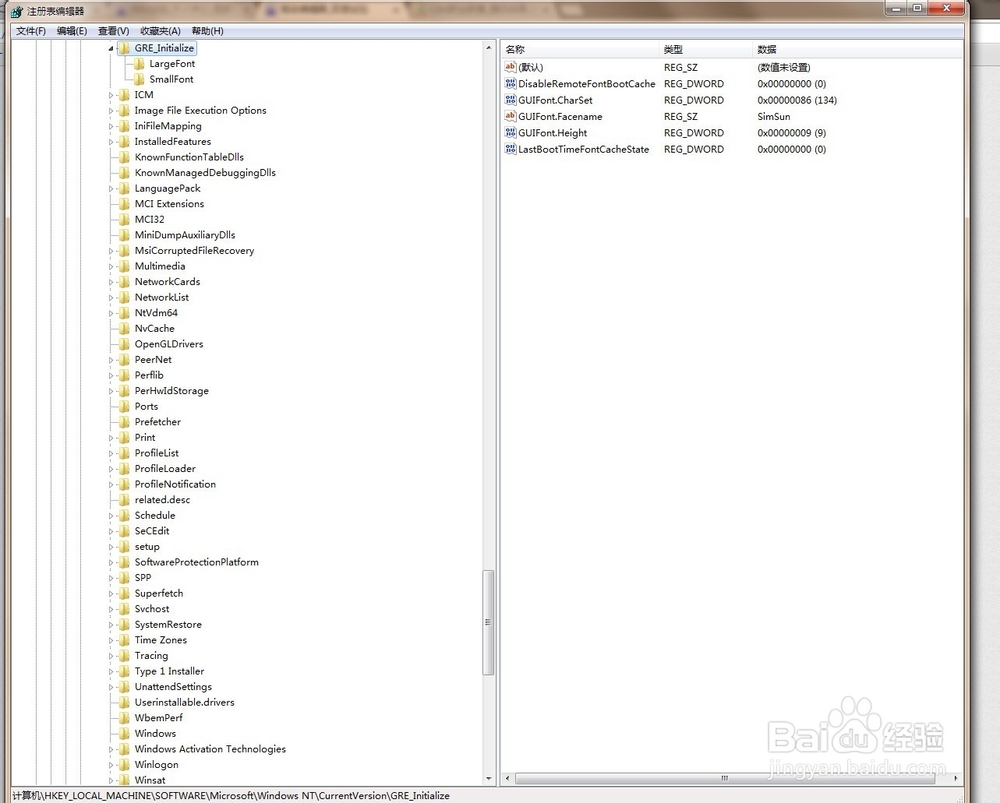Select the SystemRestore tree item
1000x803 pixels.
click(x=168, y=624)
